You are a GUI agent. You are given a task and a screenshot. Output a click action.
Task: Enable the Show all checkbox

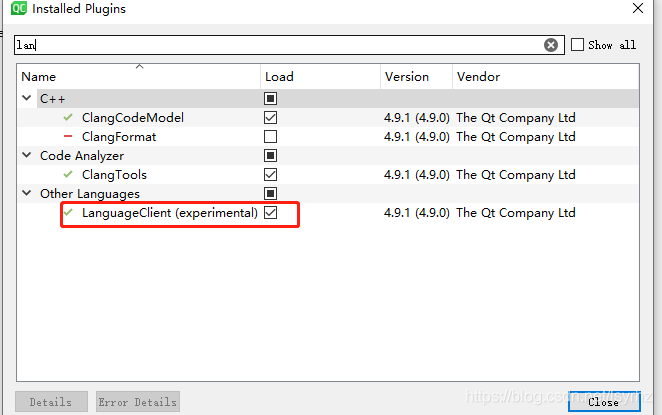[x=577, y=45]
